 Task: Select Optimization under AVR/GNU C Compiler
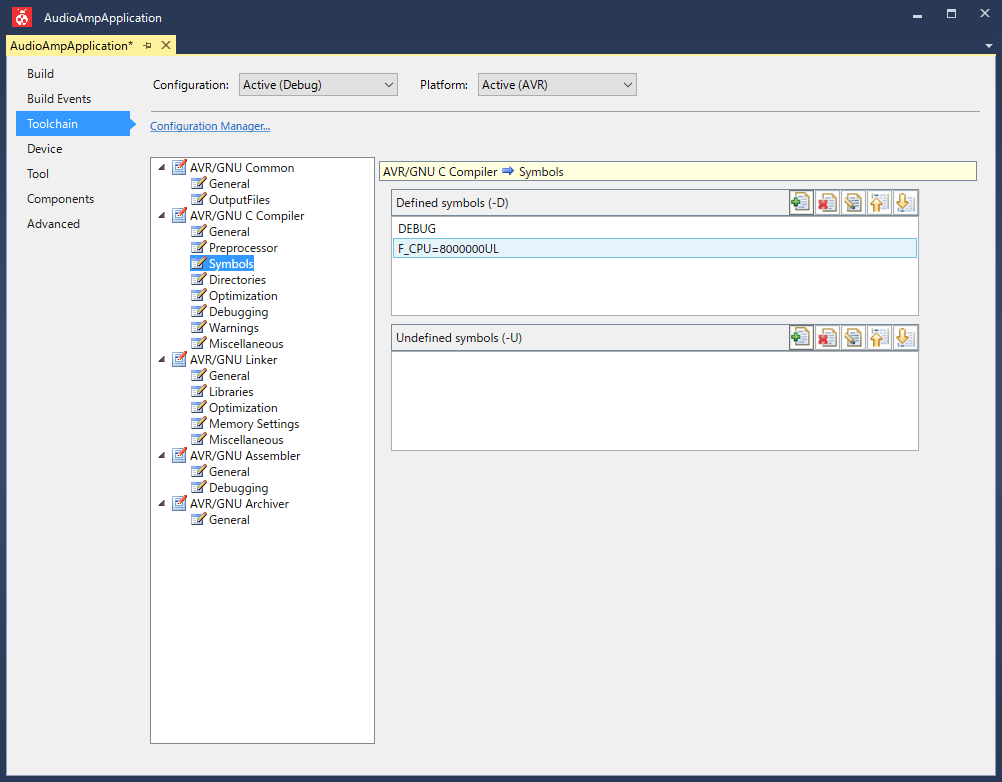[235, 295]
